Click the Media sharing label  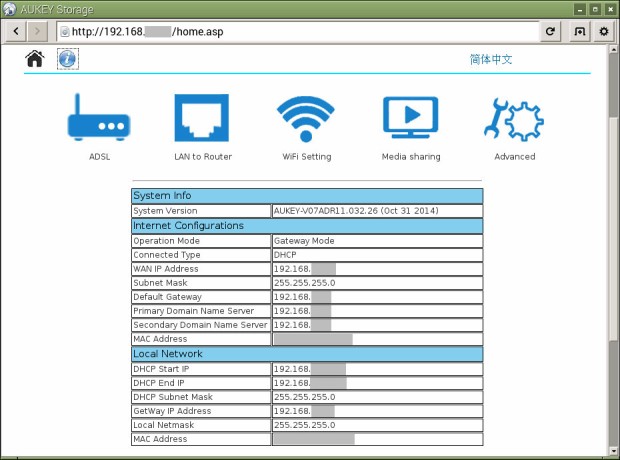point(411,157)
